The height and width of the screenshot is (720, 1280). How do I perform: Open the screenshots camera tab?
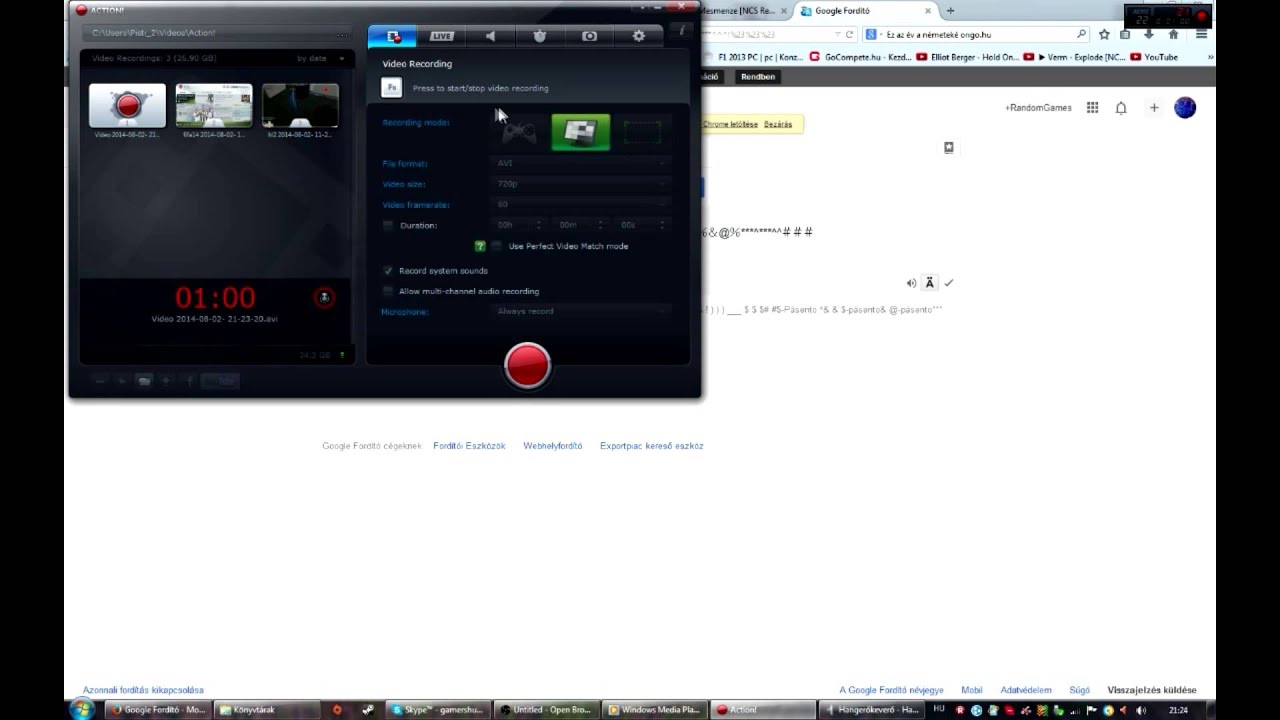589,36
